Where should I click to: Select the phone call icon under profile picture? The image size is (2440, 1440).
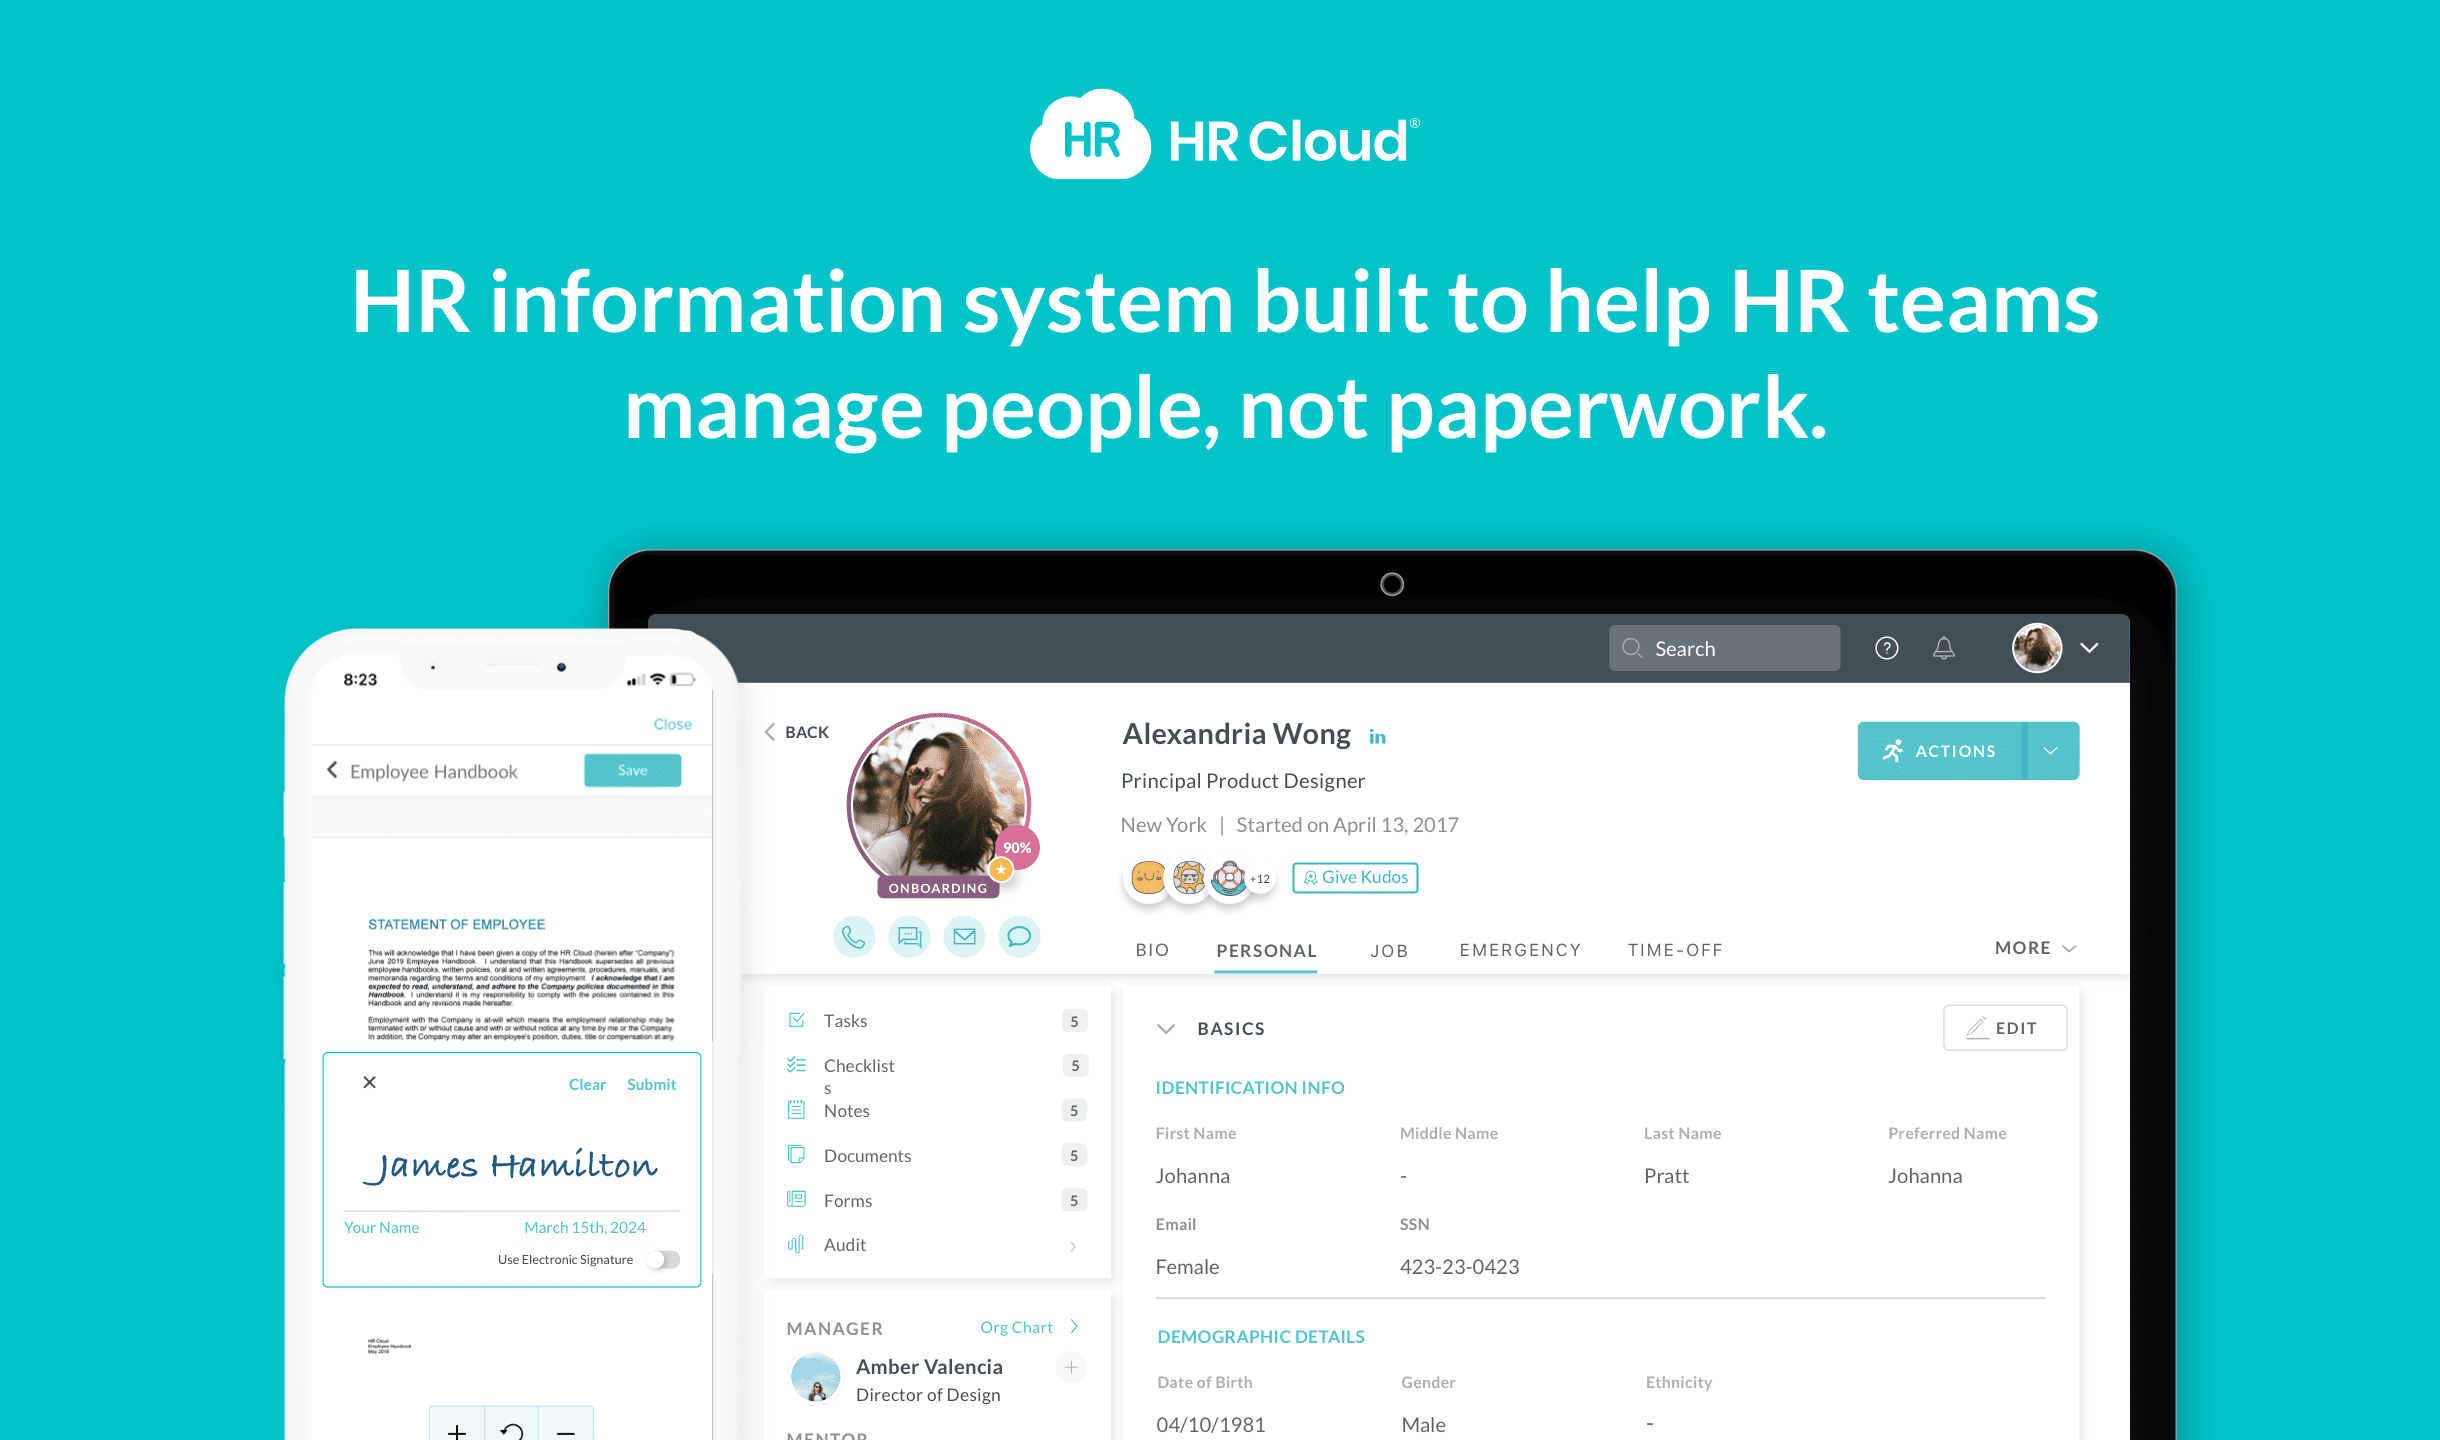[x=854, y=936]
